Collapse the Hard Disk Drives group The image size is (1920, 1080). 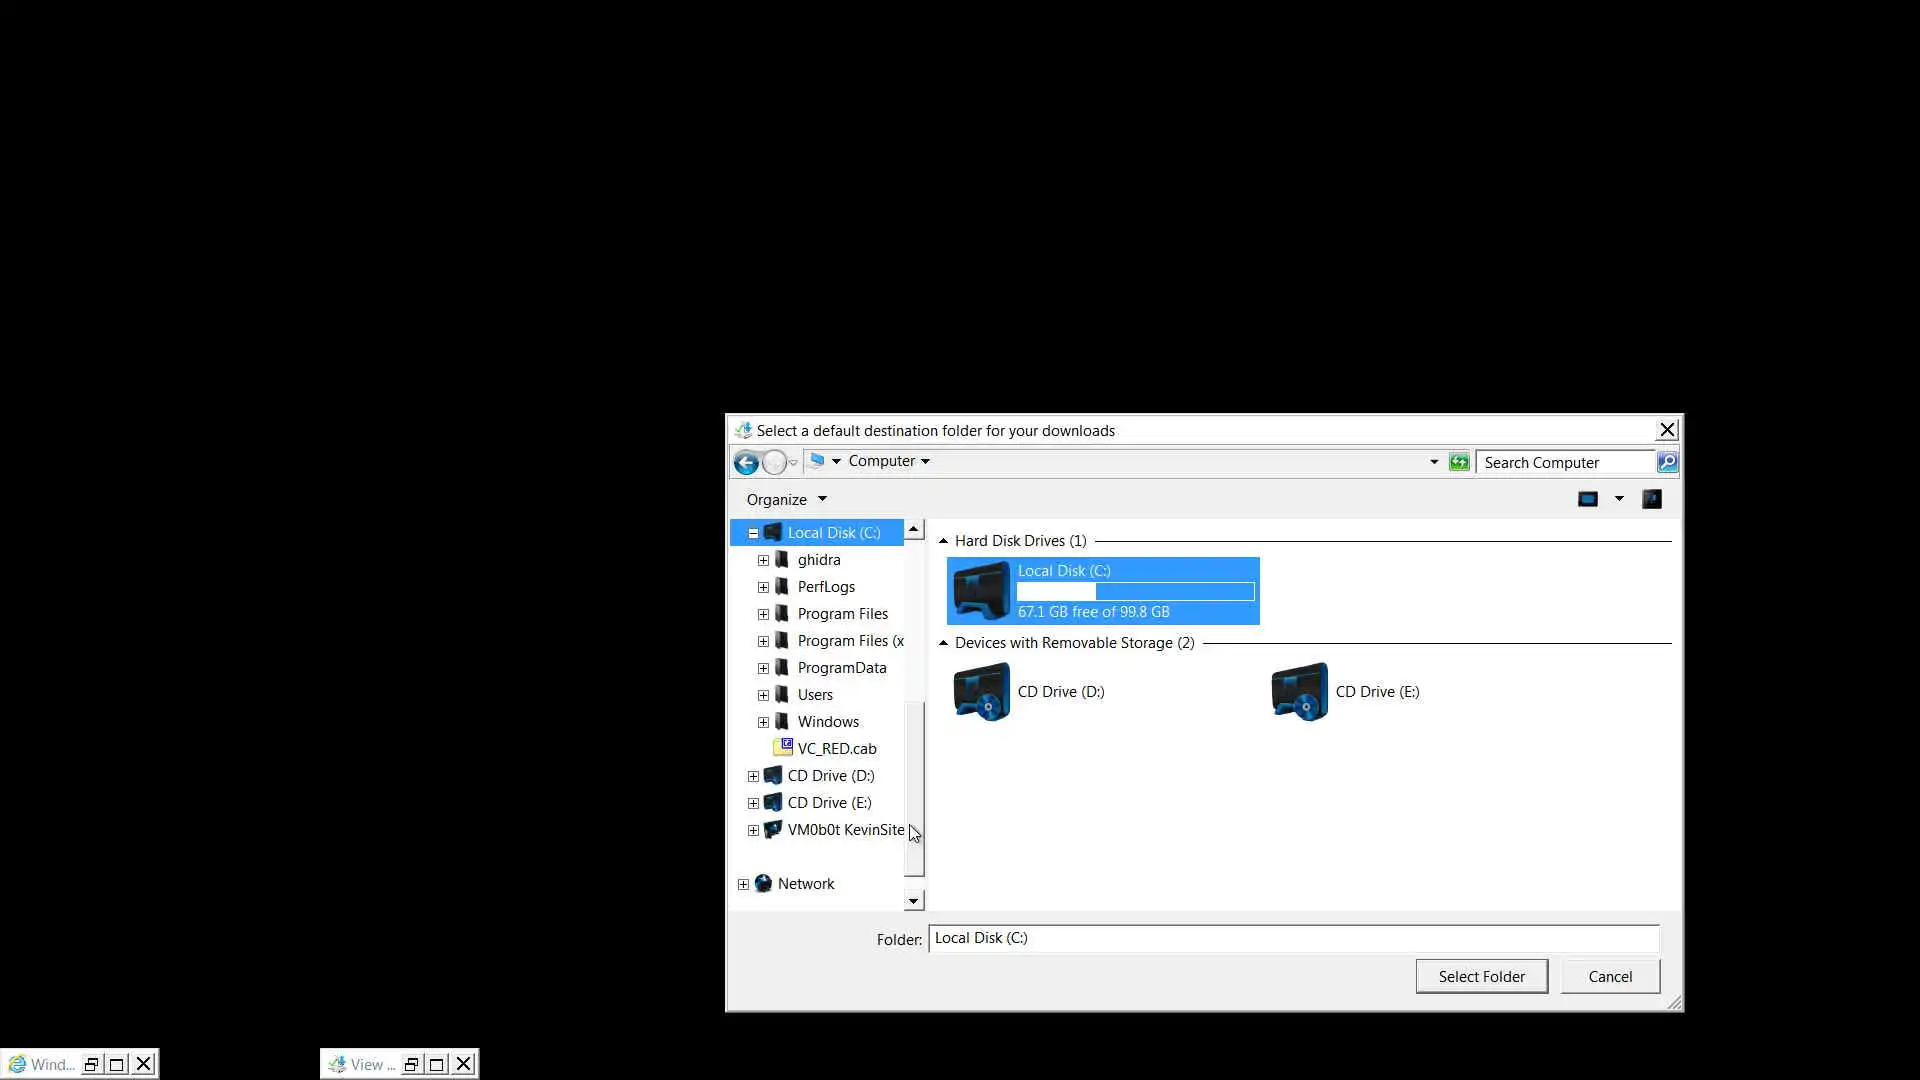tap(943, 541)
